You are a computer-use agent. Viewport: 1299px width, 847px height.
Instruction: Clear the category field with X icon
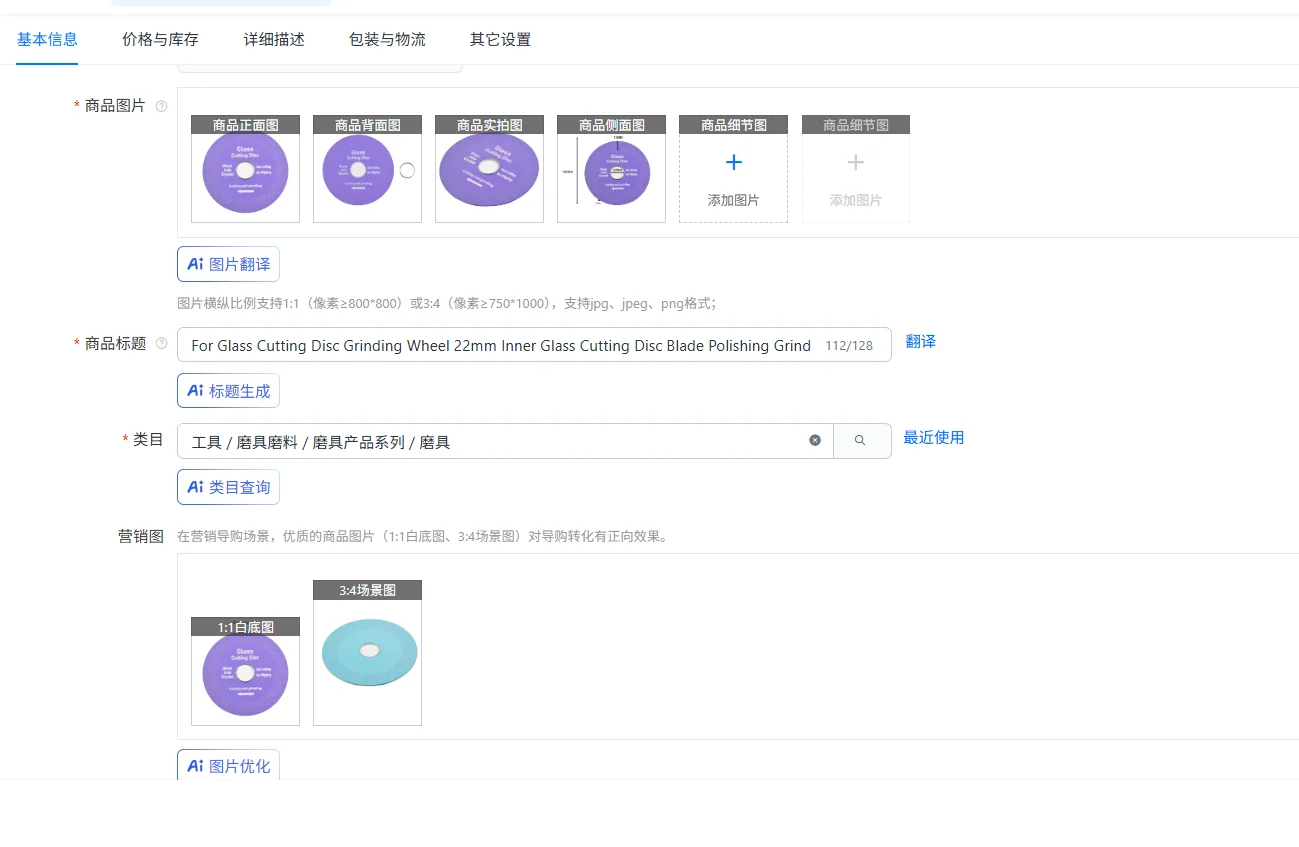[x=815, y=440]
